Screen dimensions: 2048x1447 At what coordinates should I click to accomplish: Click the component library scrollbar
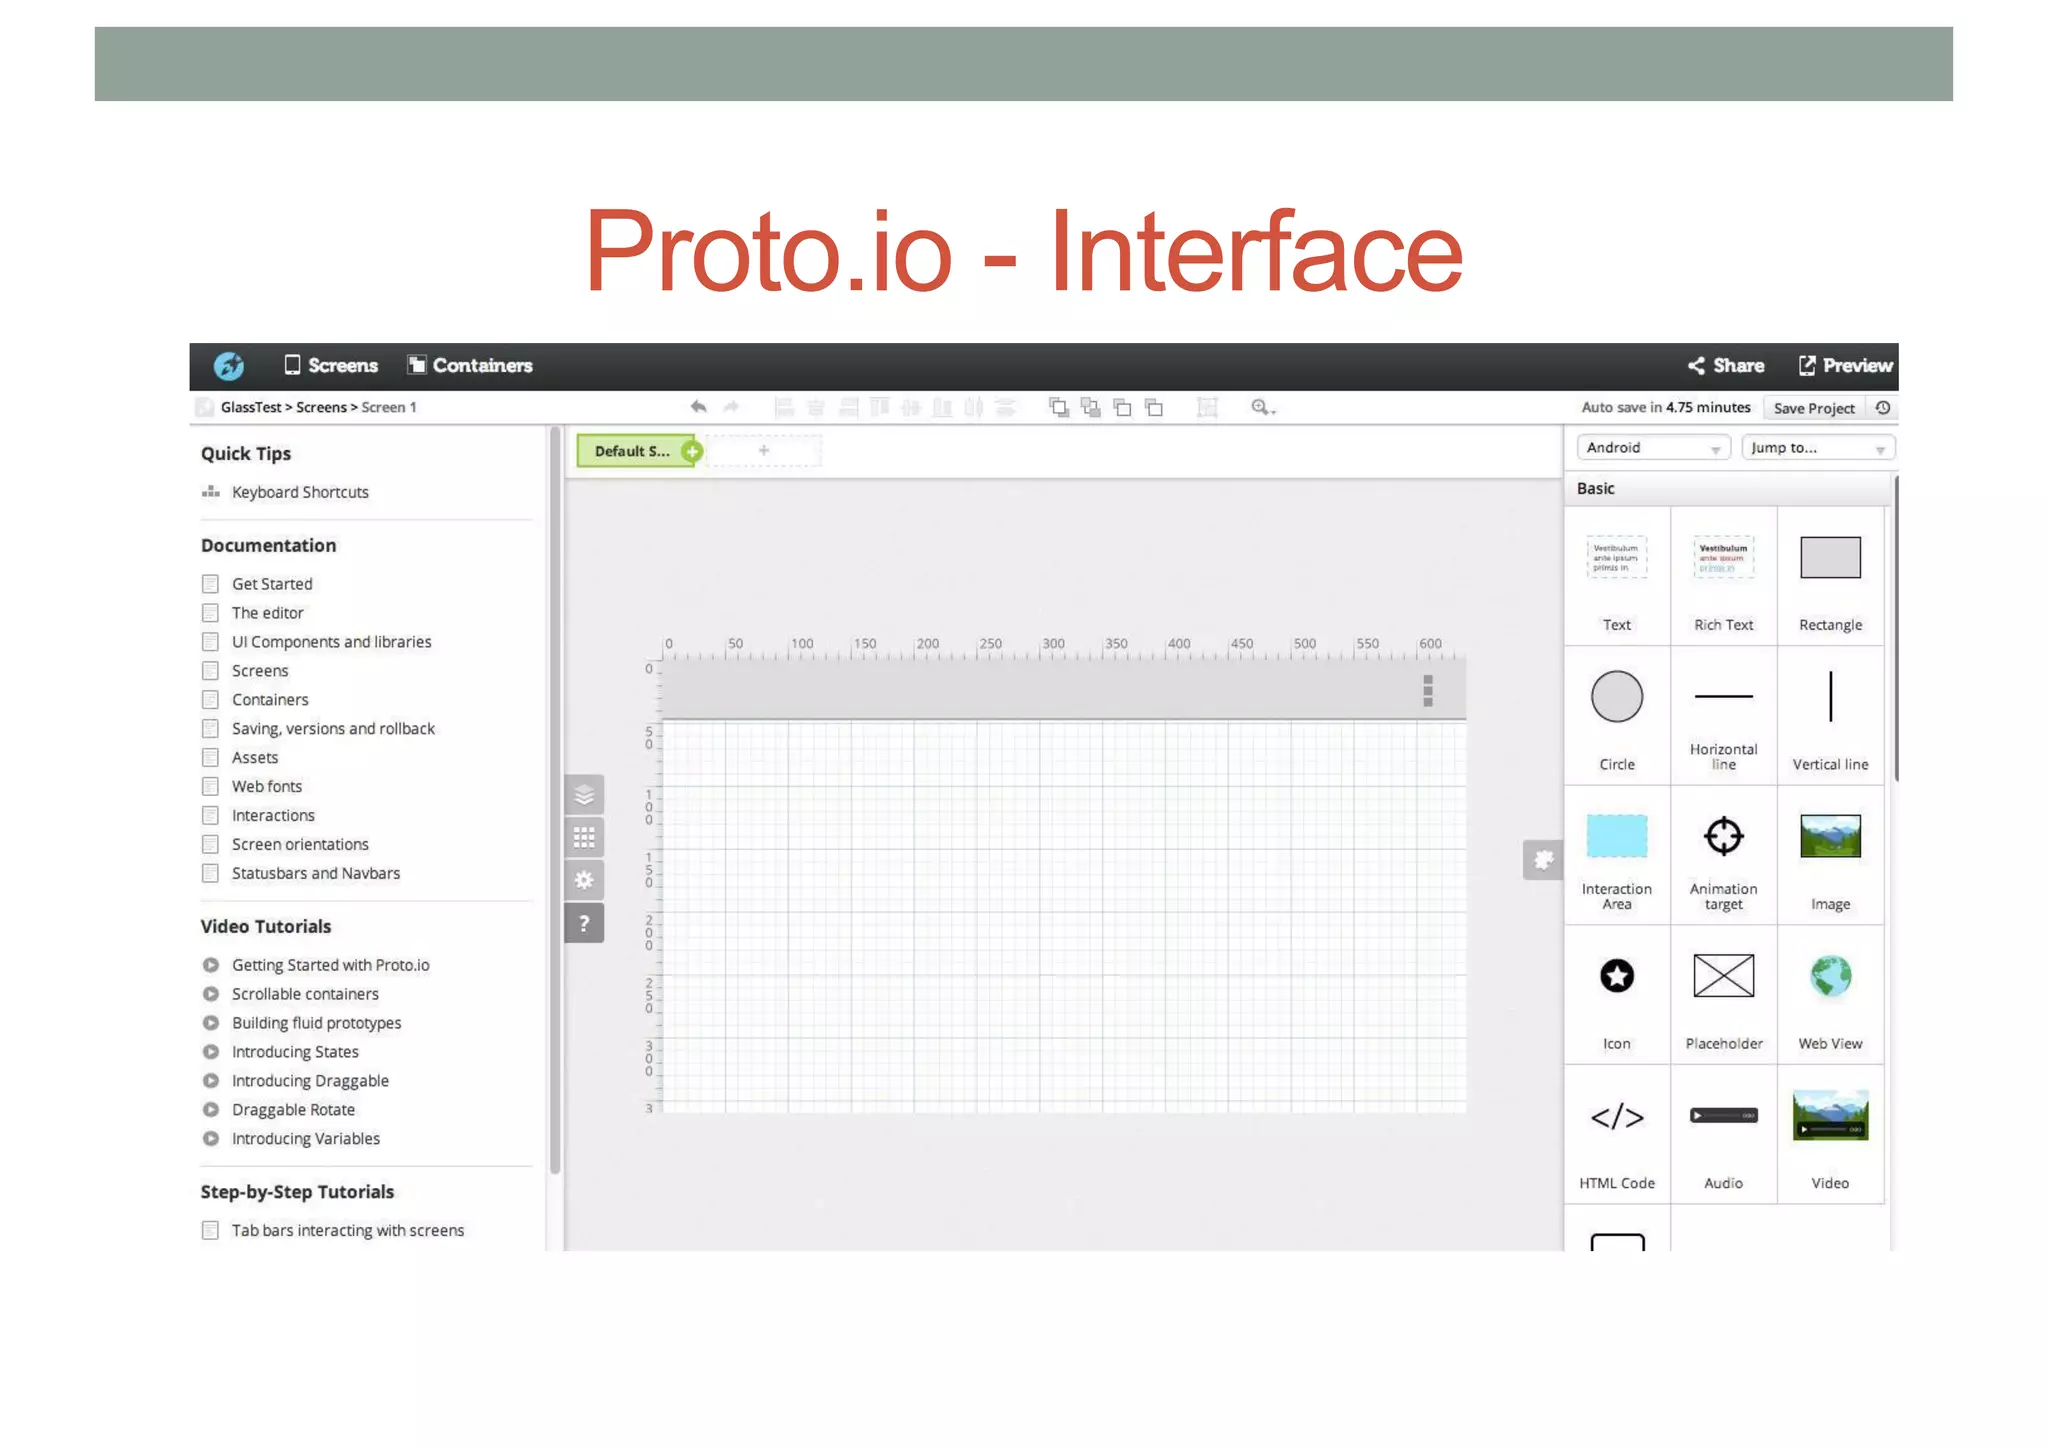point(1895,630)
